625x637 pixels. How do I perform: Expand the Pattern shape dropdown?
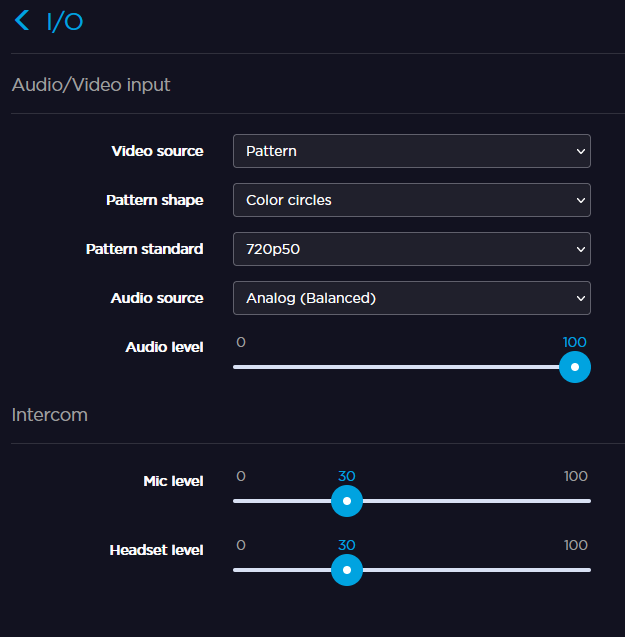[x=411, y=200]
